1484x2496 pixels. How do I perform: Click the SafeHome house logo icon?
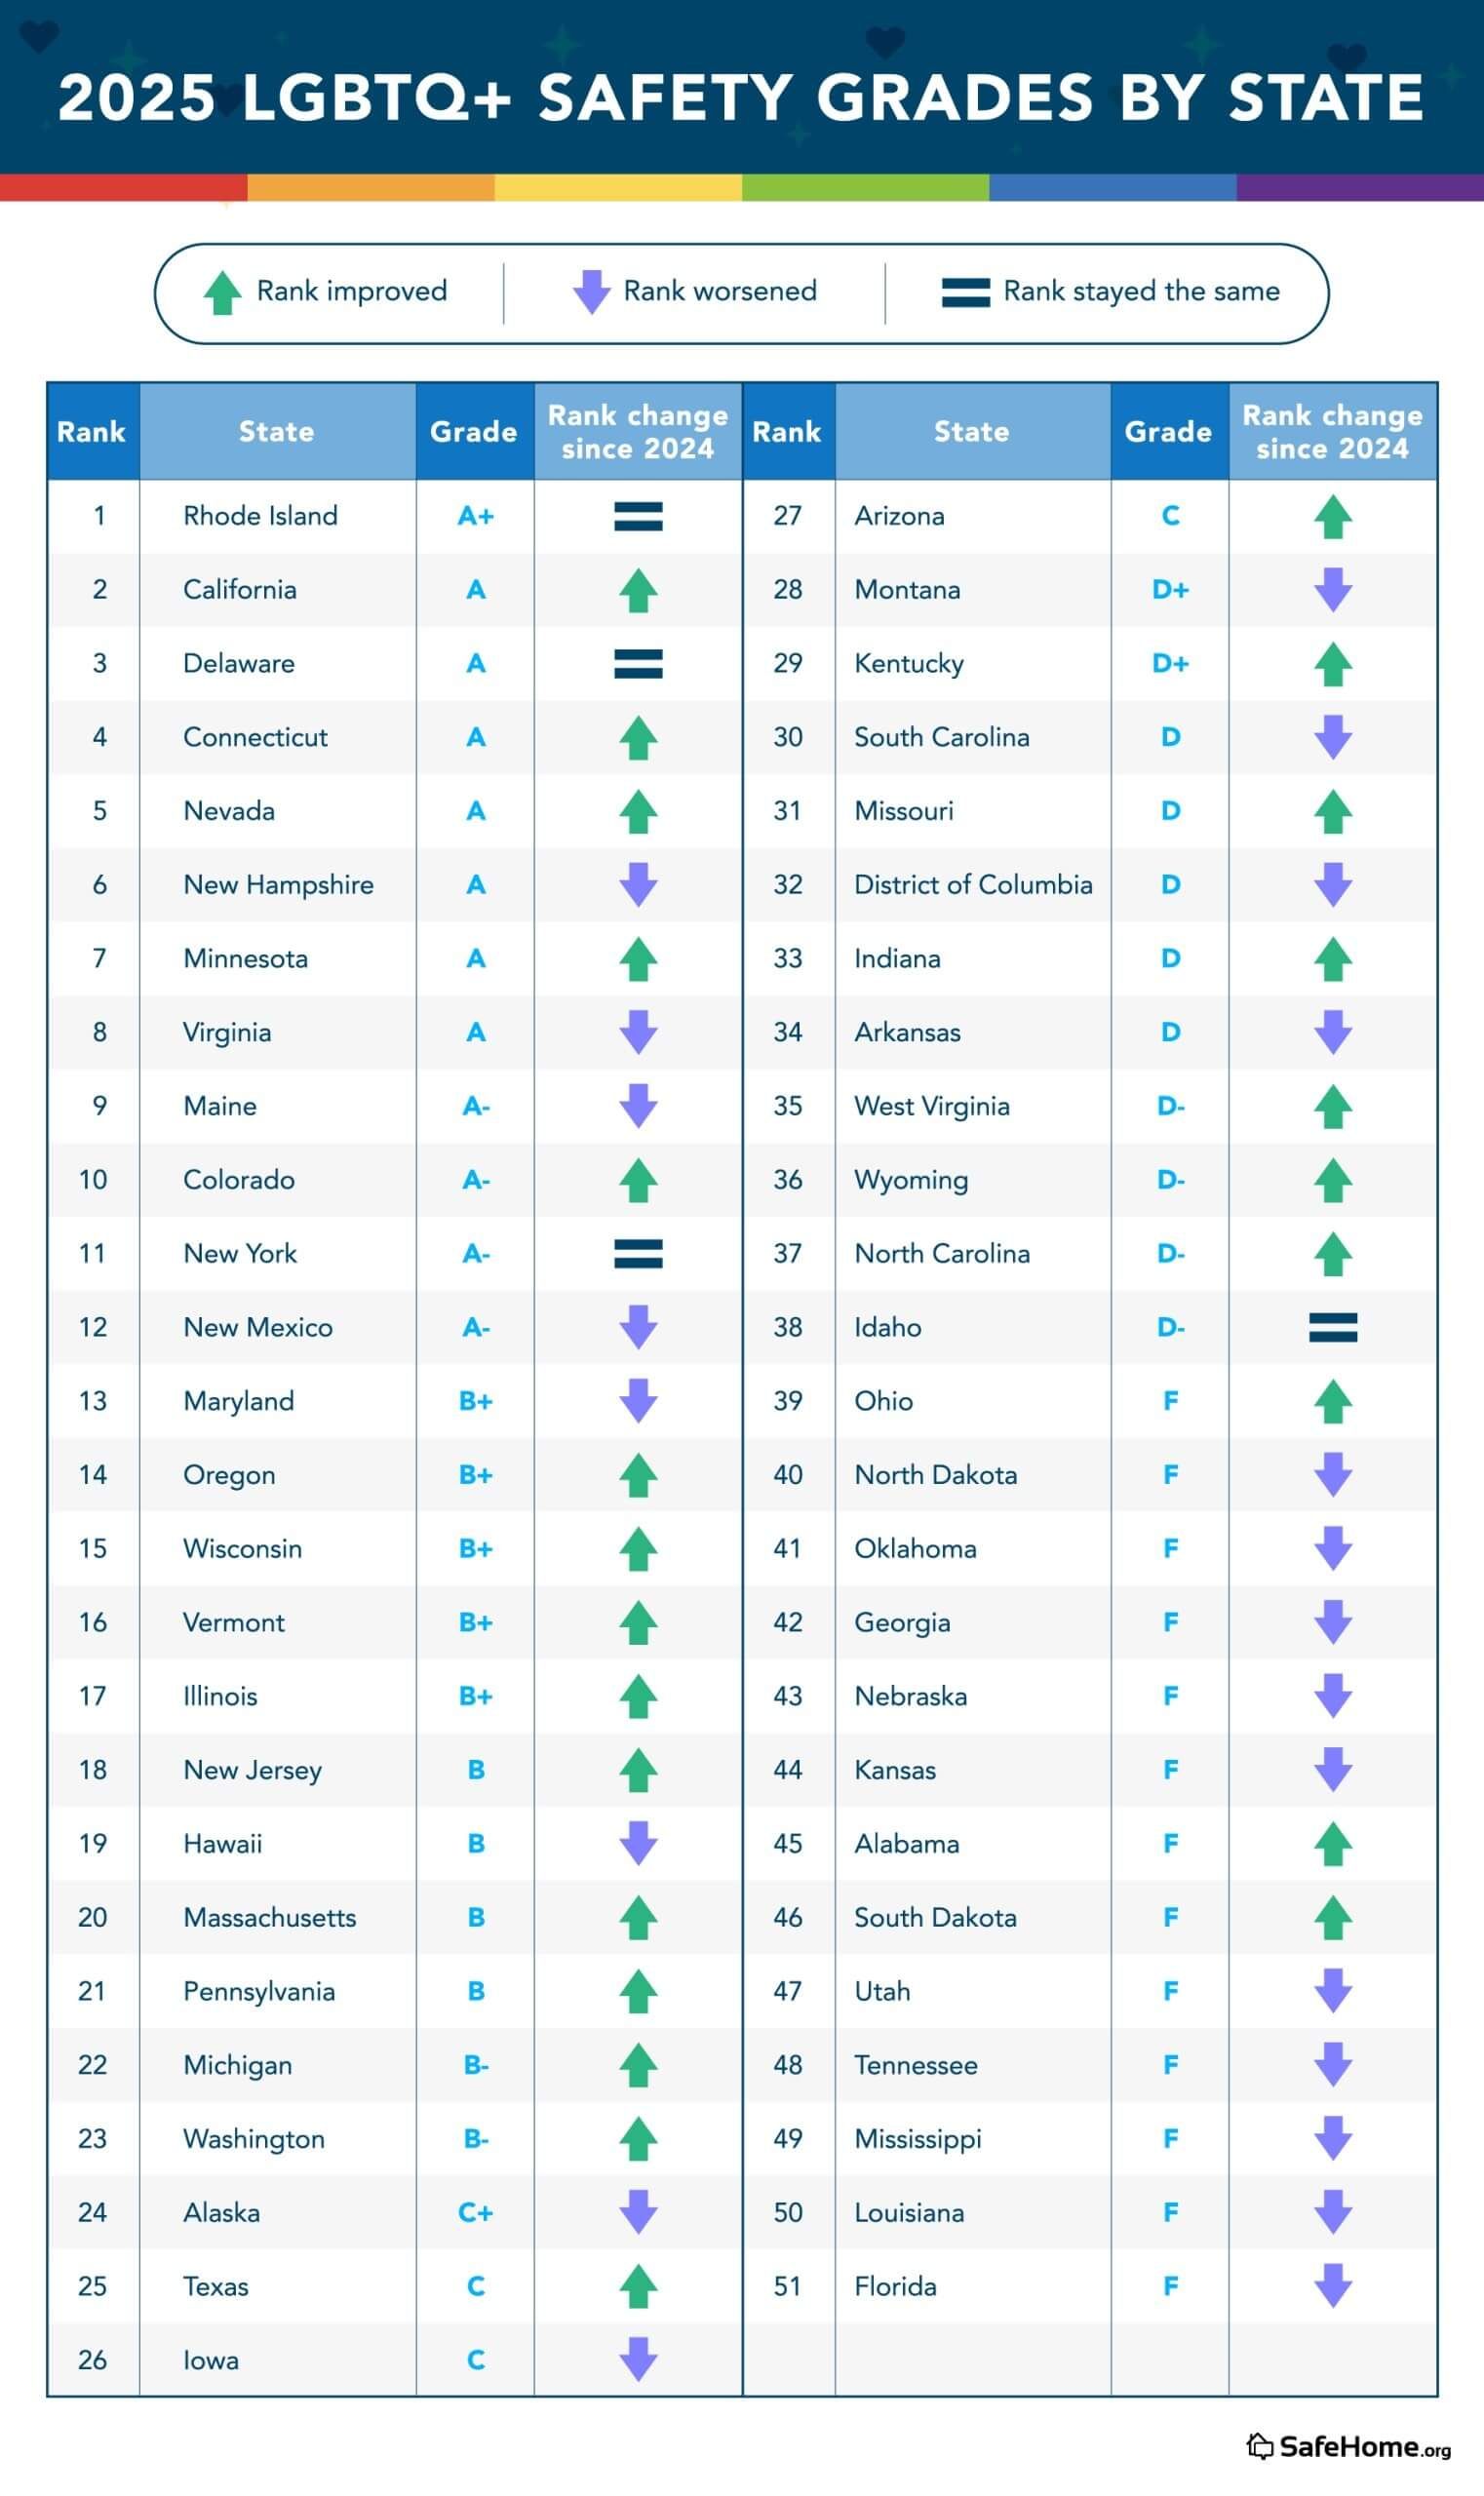coord(1260,2445)
